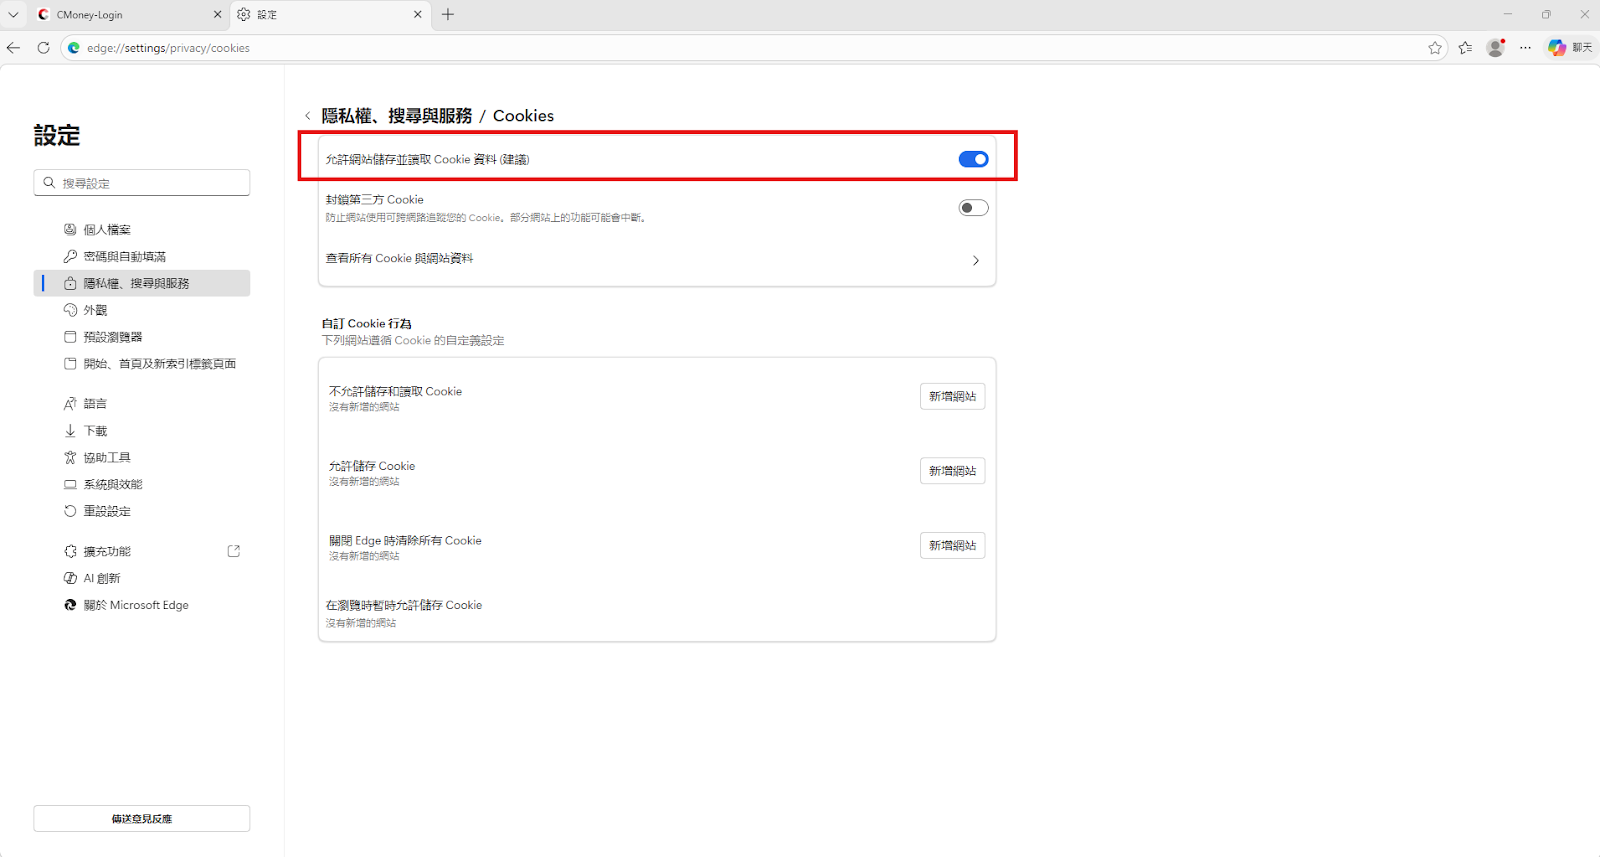Click the browser back arrow icon
1600x857 pixels.
click(14, 48)
